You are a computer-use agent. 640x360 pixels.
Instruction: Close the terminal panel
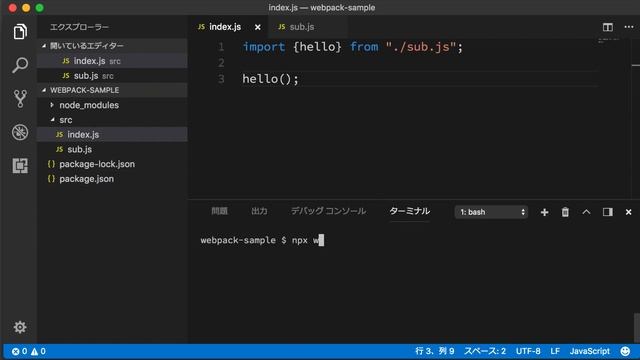[628, 212]
